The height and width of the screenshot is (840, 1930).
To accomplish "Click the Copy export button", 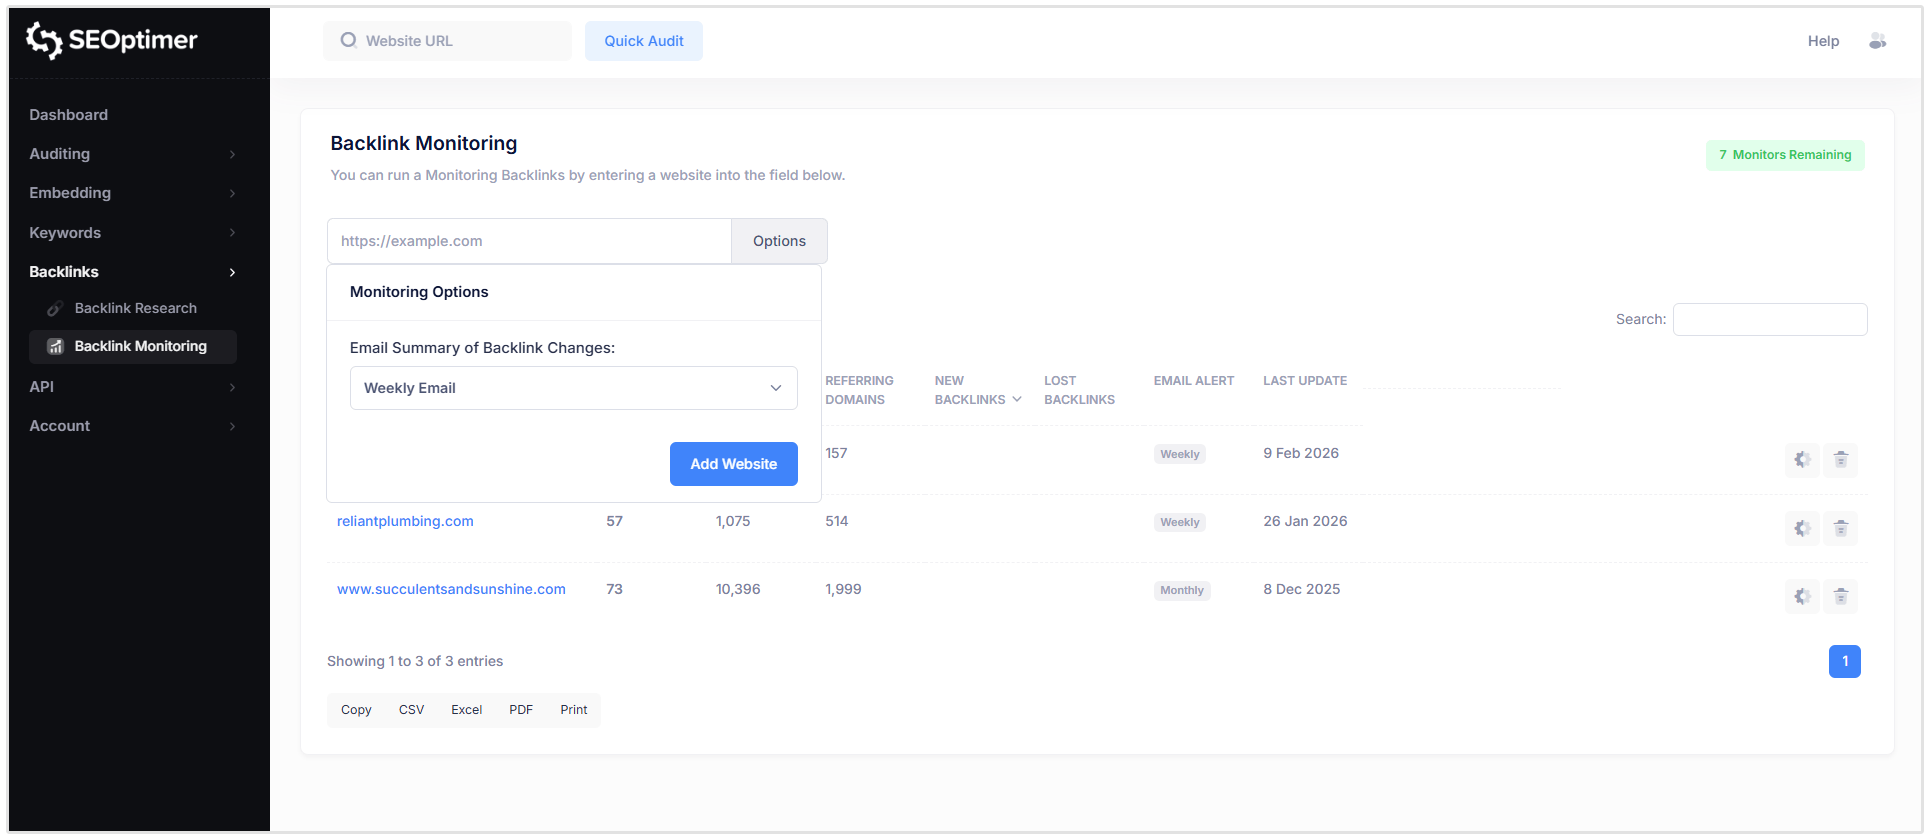I will (x=356, y=710).
